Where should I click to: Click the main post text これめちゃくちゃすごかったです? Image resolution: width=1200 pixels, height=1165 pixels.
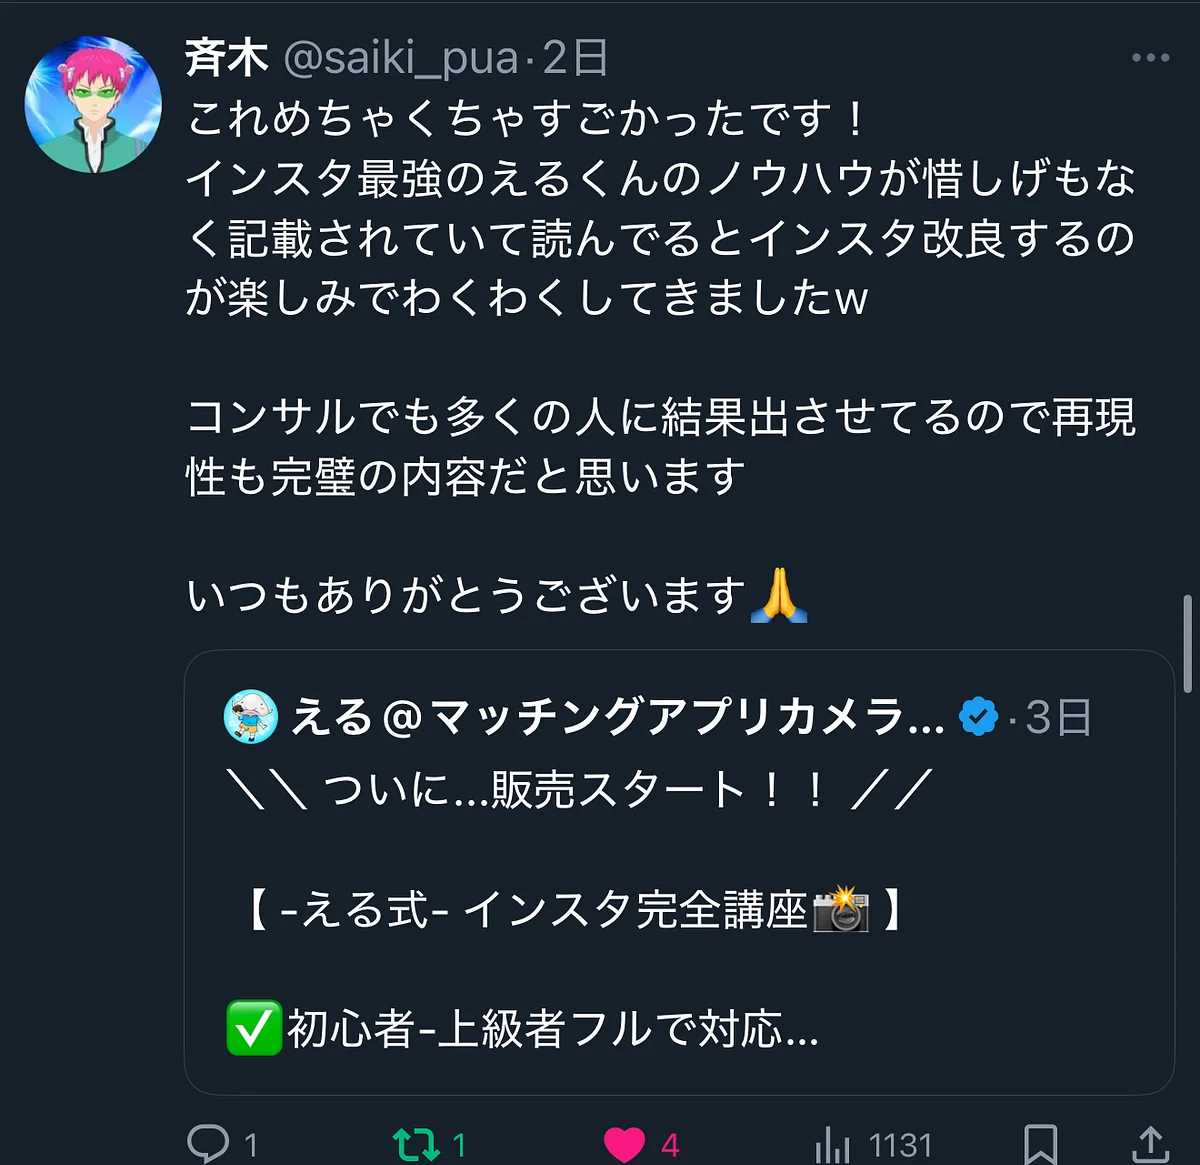tap(526, 119)
